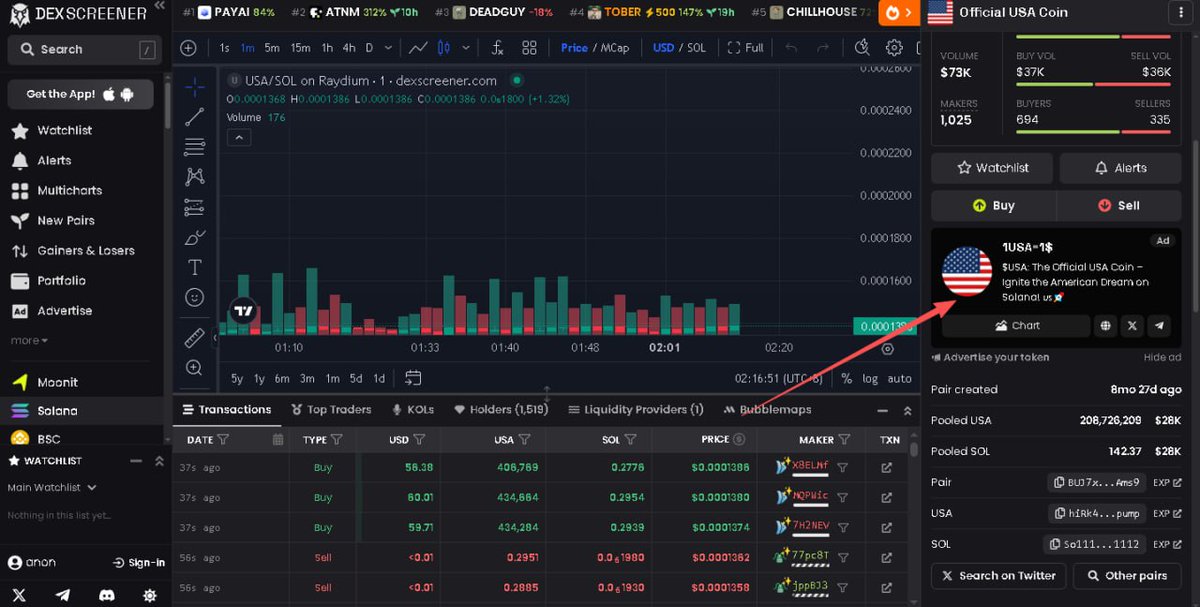
Task: Toggle the Full screen chart mode
Action: coord(746,48)
